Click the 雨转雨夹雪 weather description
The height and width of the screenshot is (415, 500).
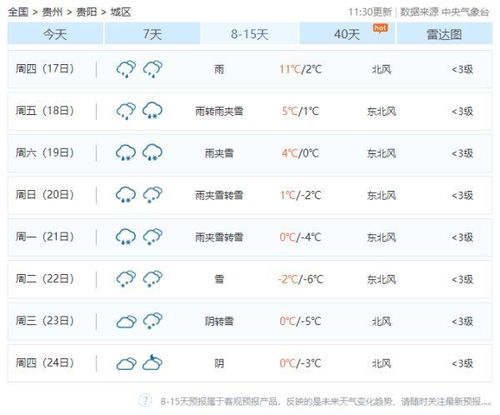pos(219,111)
